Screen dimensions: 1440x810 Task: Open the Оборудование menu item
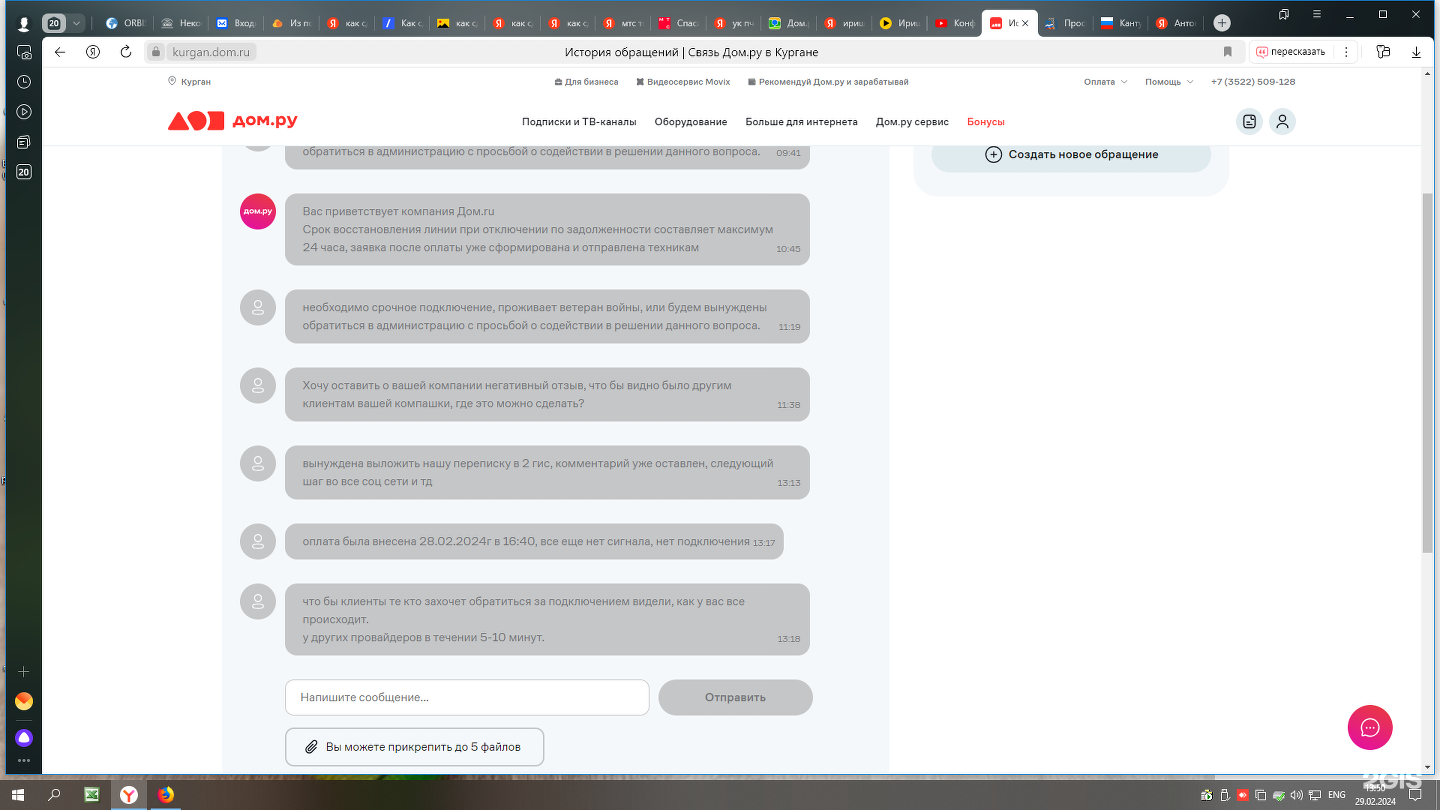691,122
